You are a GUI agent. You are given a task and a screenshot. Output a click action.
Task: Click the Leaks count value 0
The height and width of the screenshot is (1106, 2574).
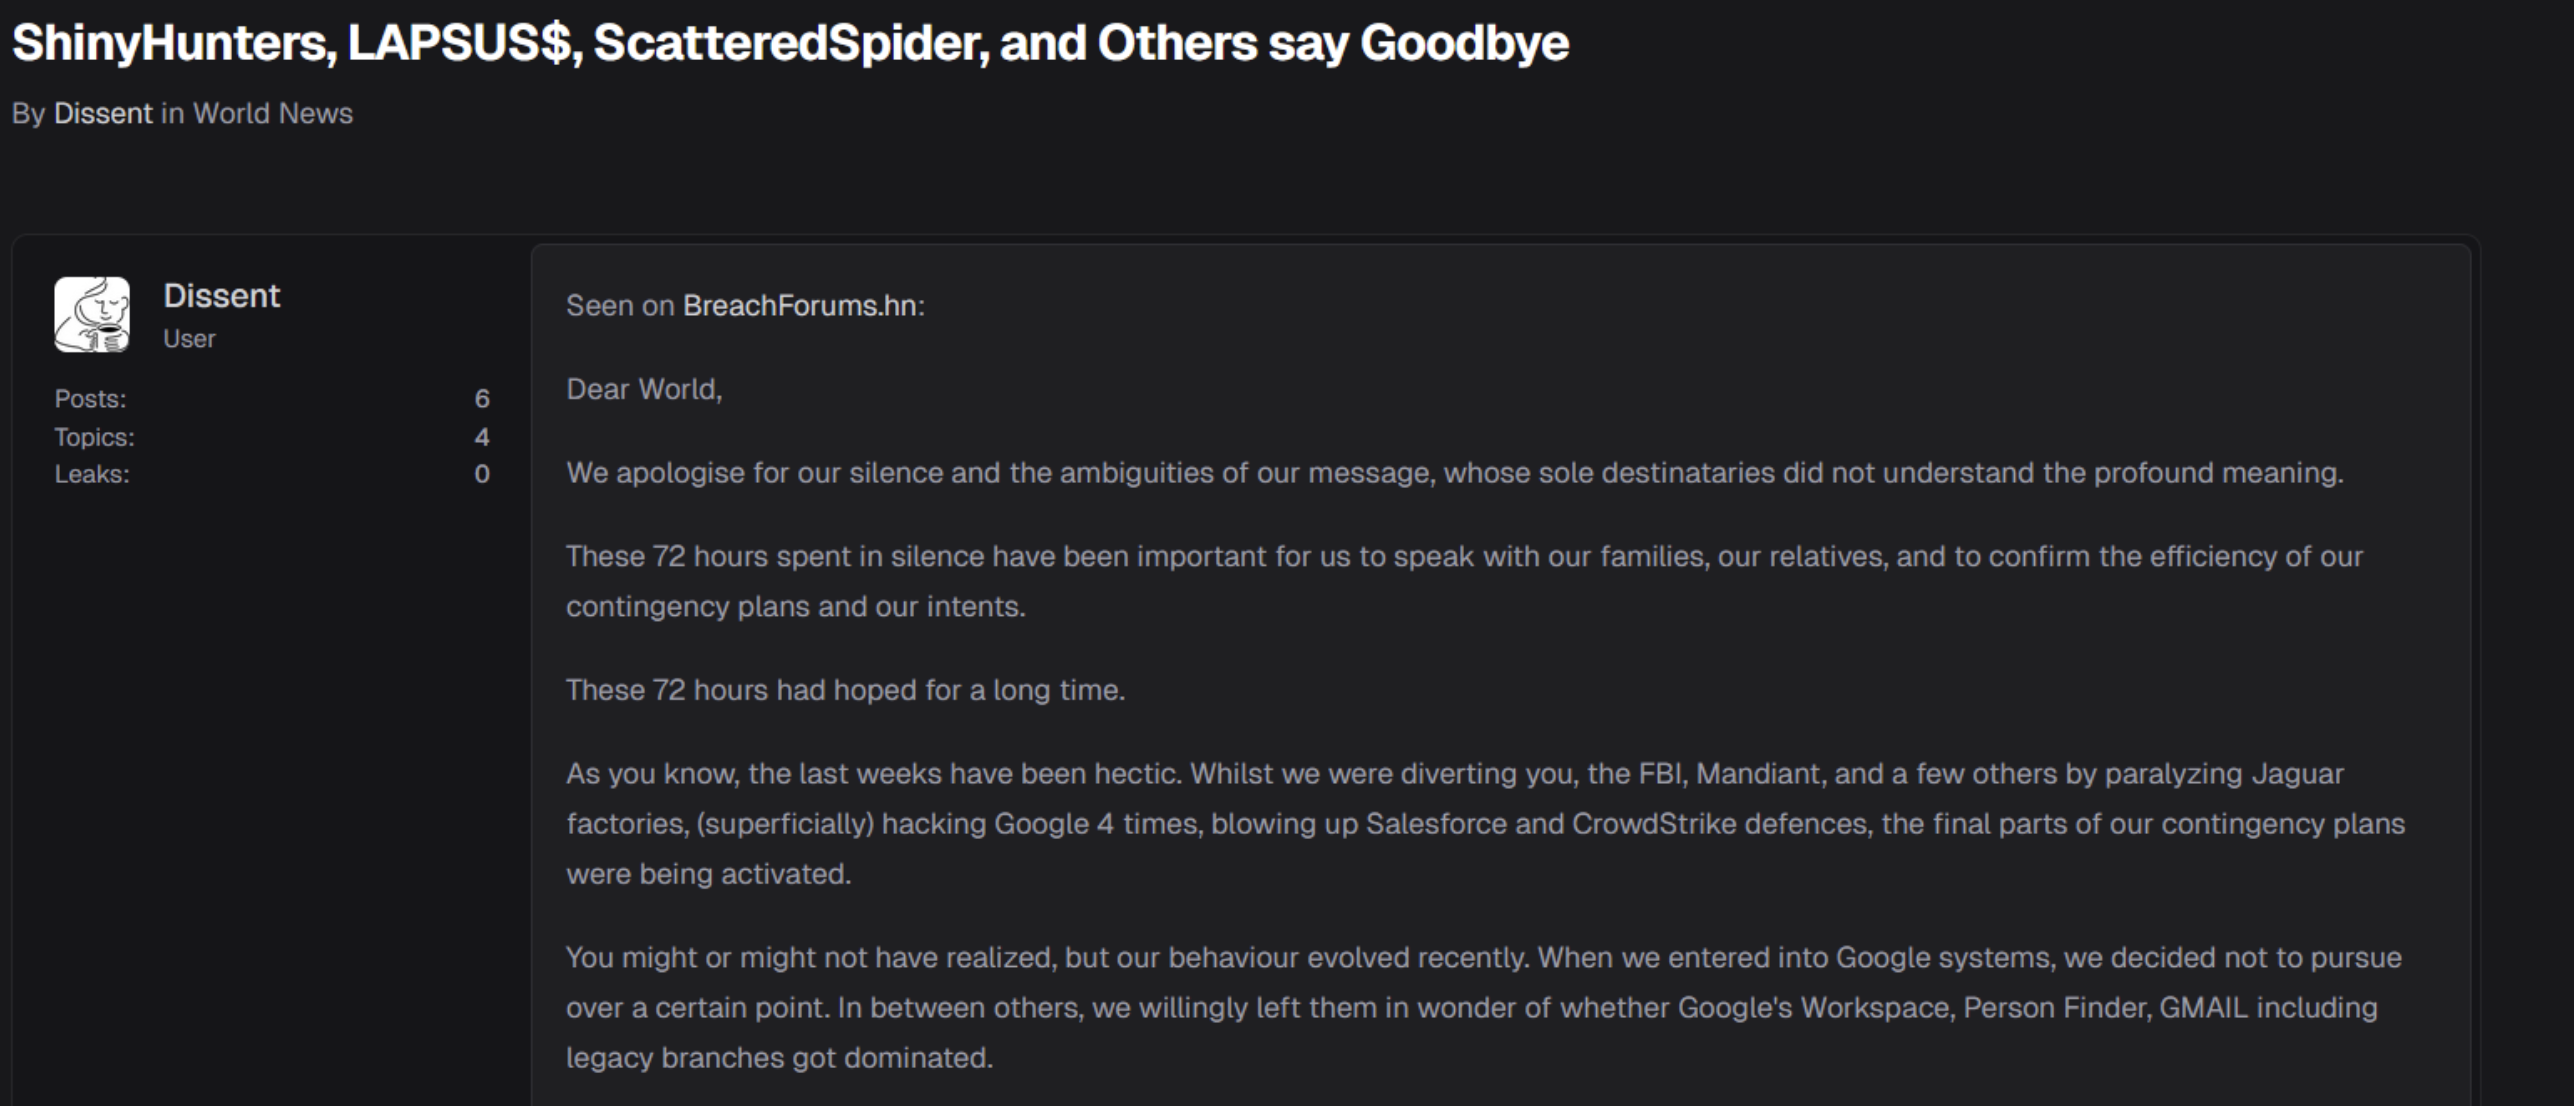(x=483, y=476)
